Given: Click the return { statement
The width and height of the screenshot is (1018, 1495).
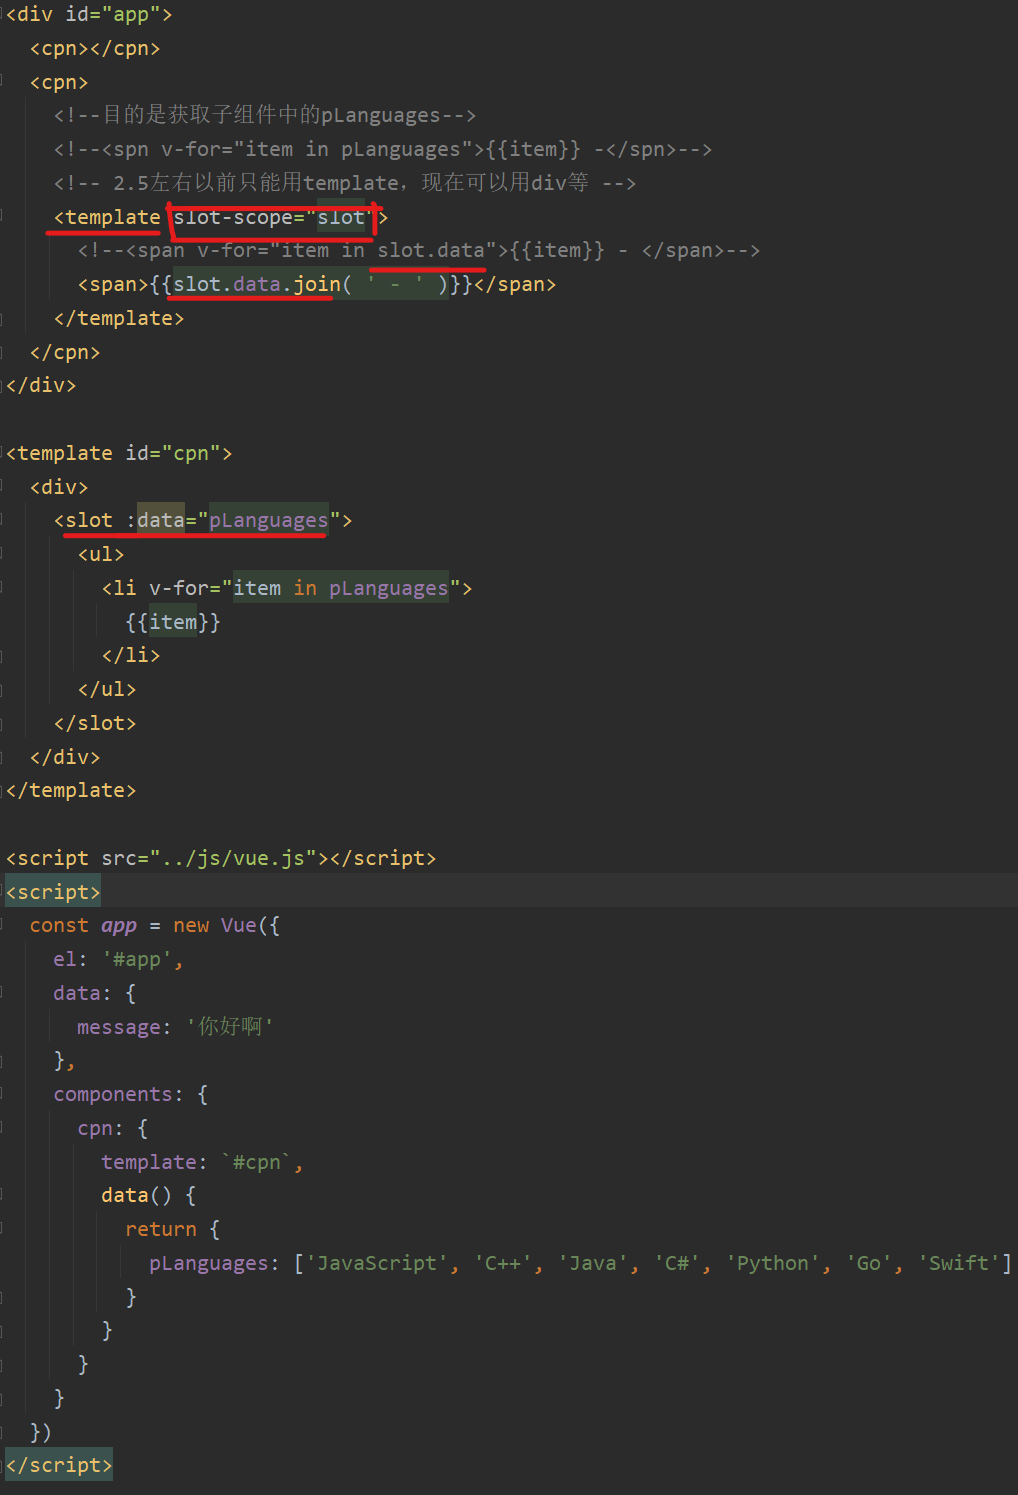Looking at the screenshot, I should (173, 1230).
